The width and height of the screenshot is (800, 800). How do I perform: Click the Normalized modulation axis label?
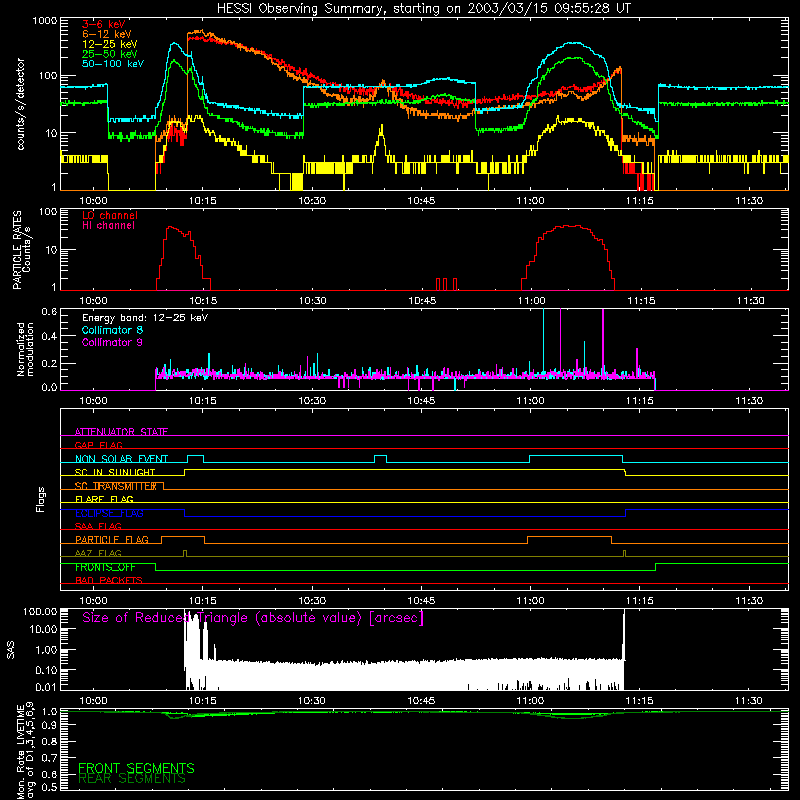(x=25, y=349)
